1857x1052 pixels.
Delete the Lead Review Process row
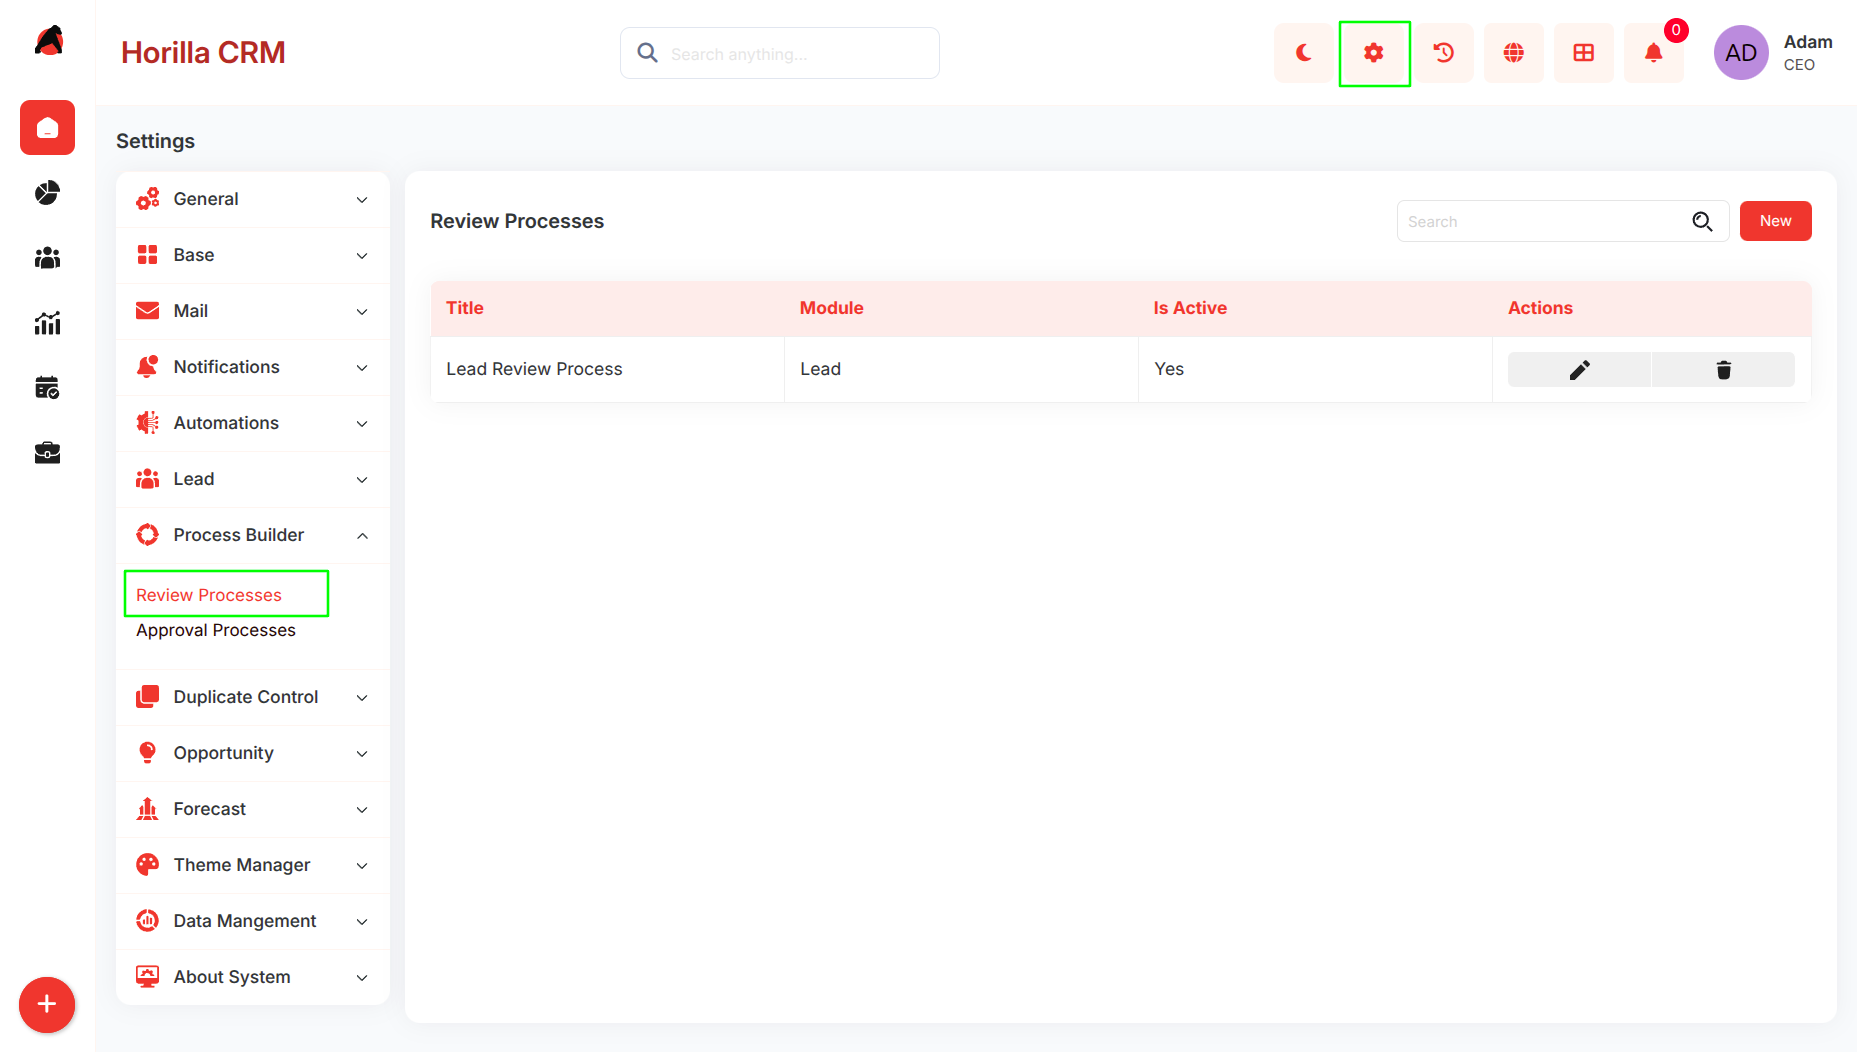click(x=1723, y=370)
